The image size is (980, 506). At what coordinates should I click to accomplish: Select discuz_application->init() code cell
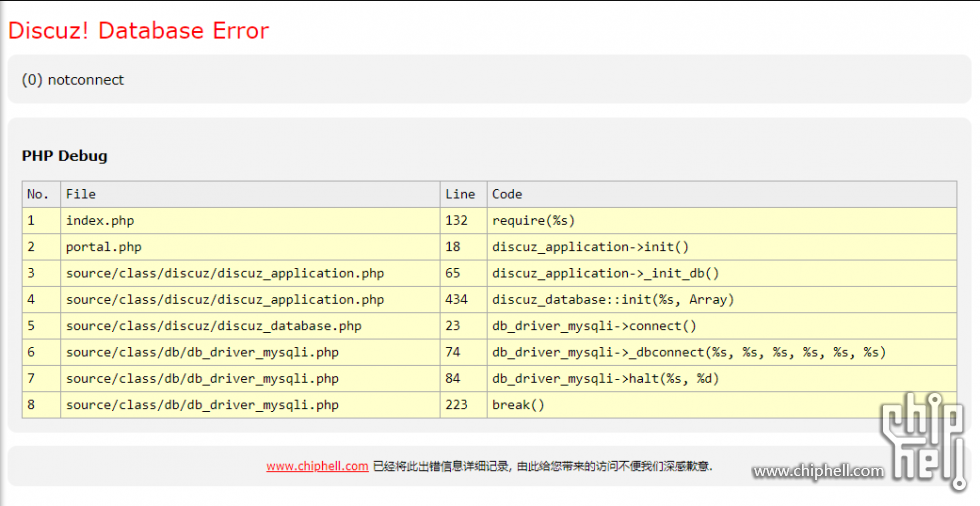[722, 247]
